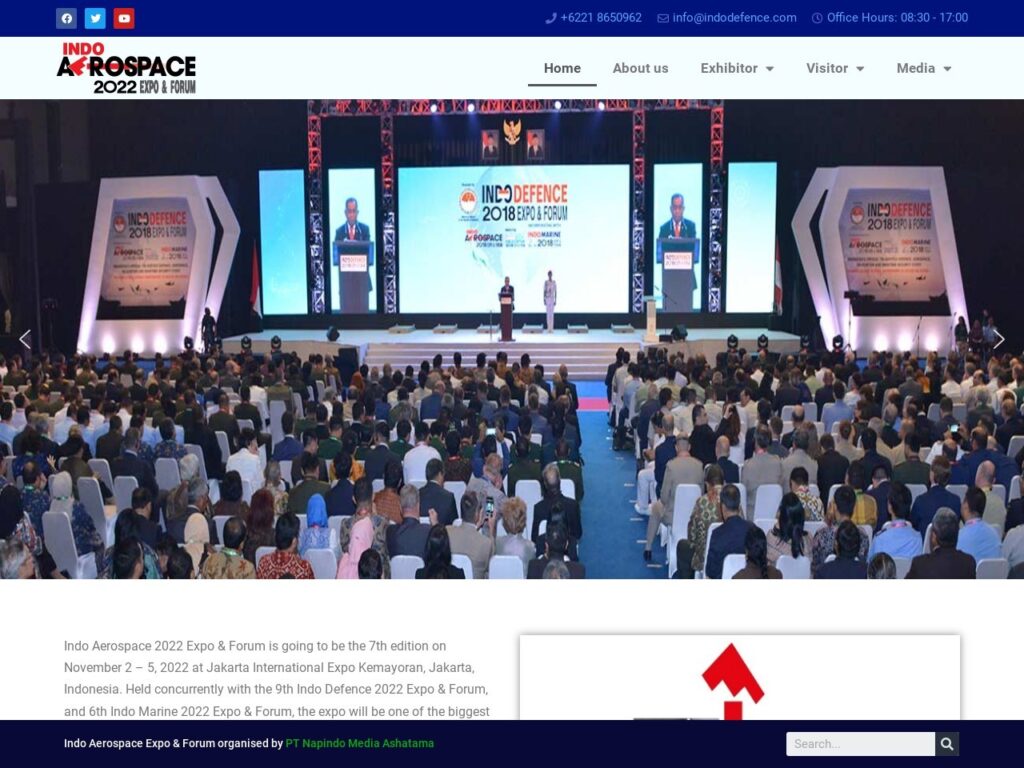1024x768 pixels.
Task: Open the Media menu label
Action: coord(916,68)
